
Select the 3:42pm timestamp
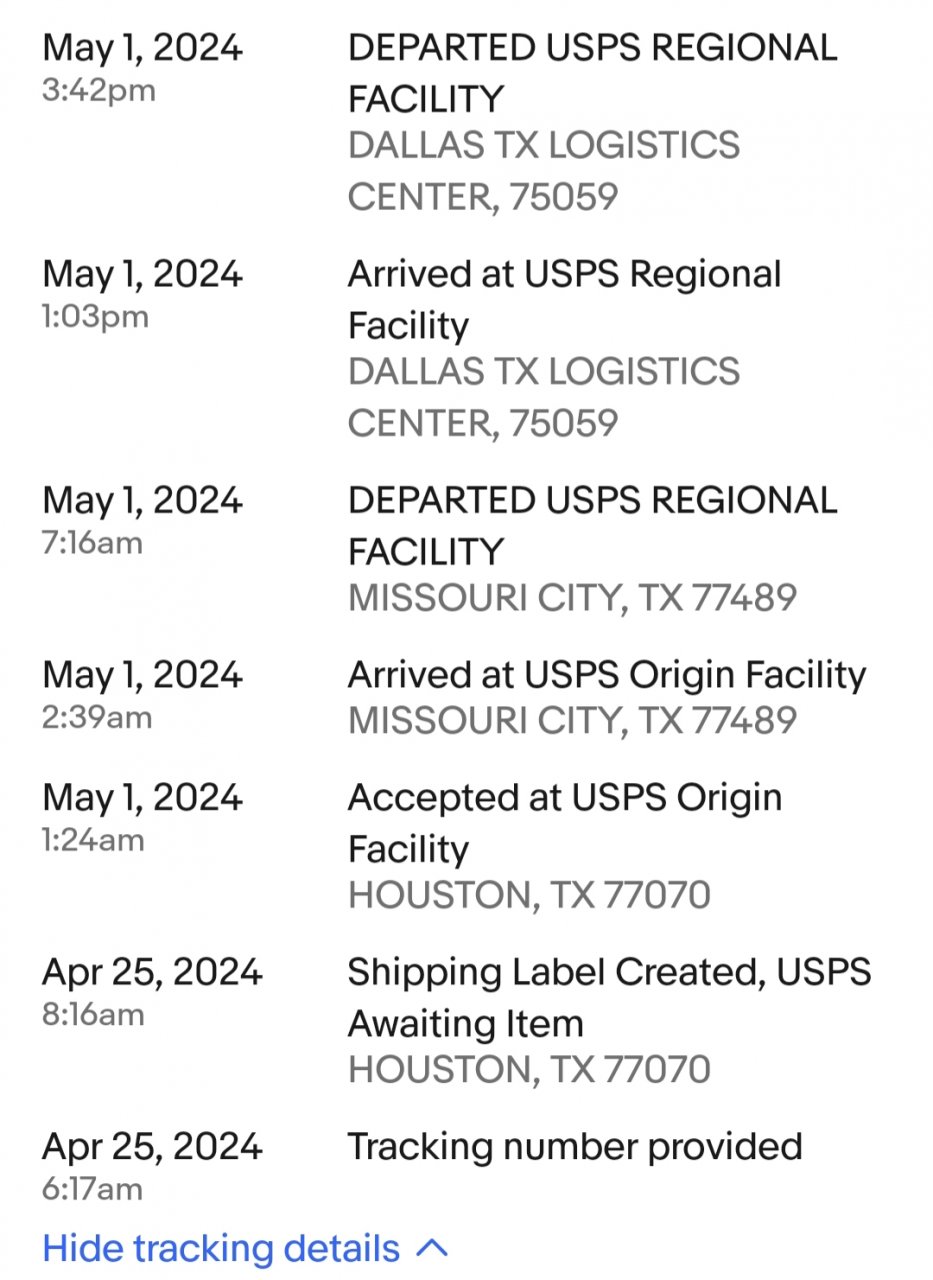(x=99, y=91)
